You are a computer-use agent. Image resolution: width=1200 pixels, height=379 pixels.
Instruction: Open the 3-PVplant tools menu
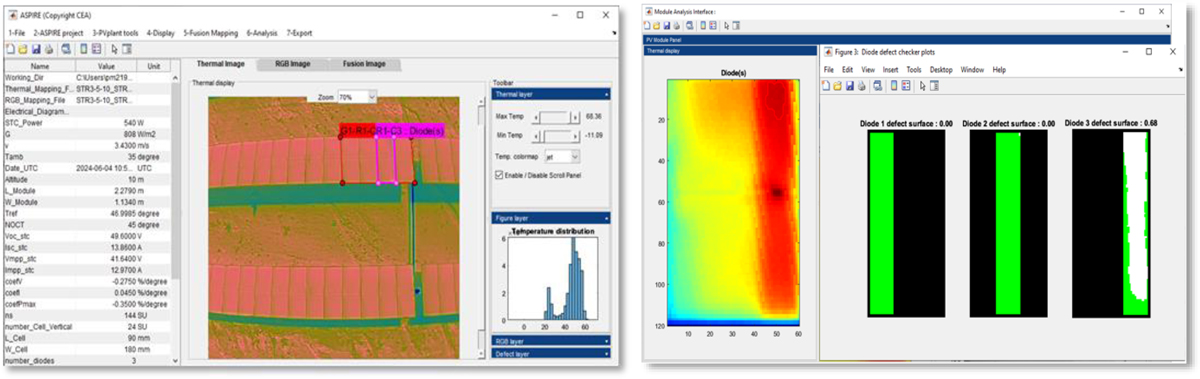(115, 33)
